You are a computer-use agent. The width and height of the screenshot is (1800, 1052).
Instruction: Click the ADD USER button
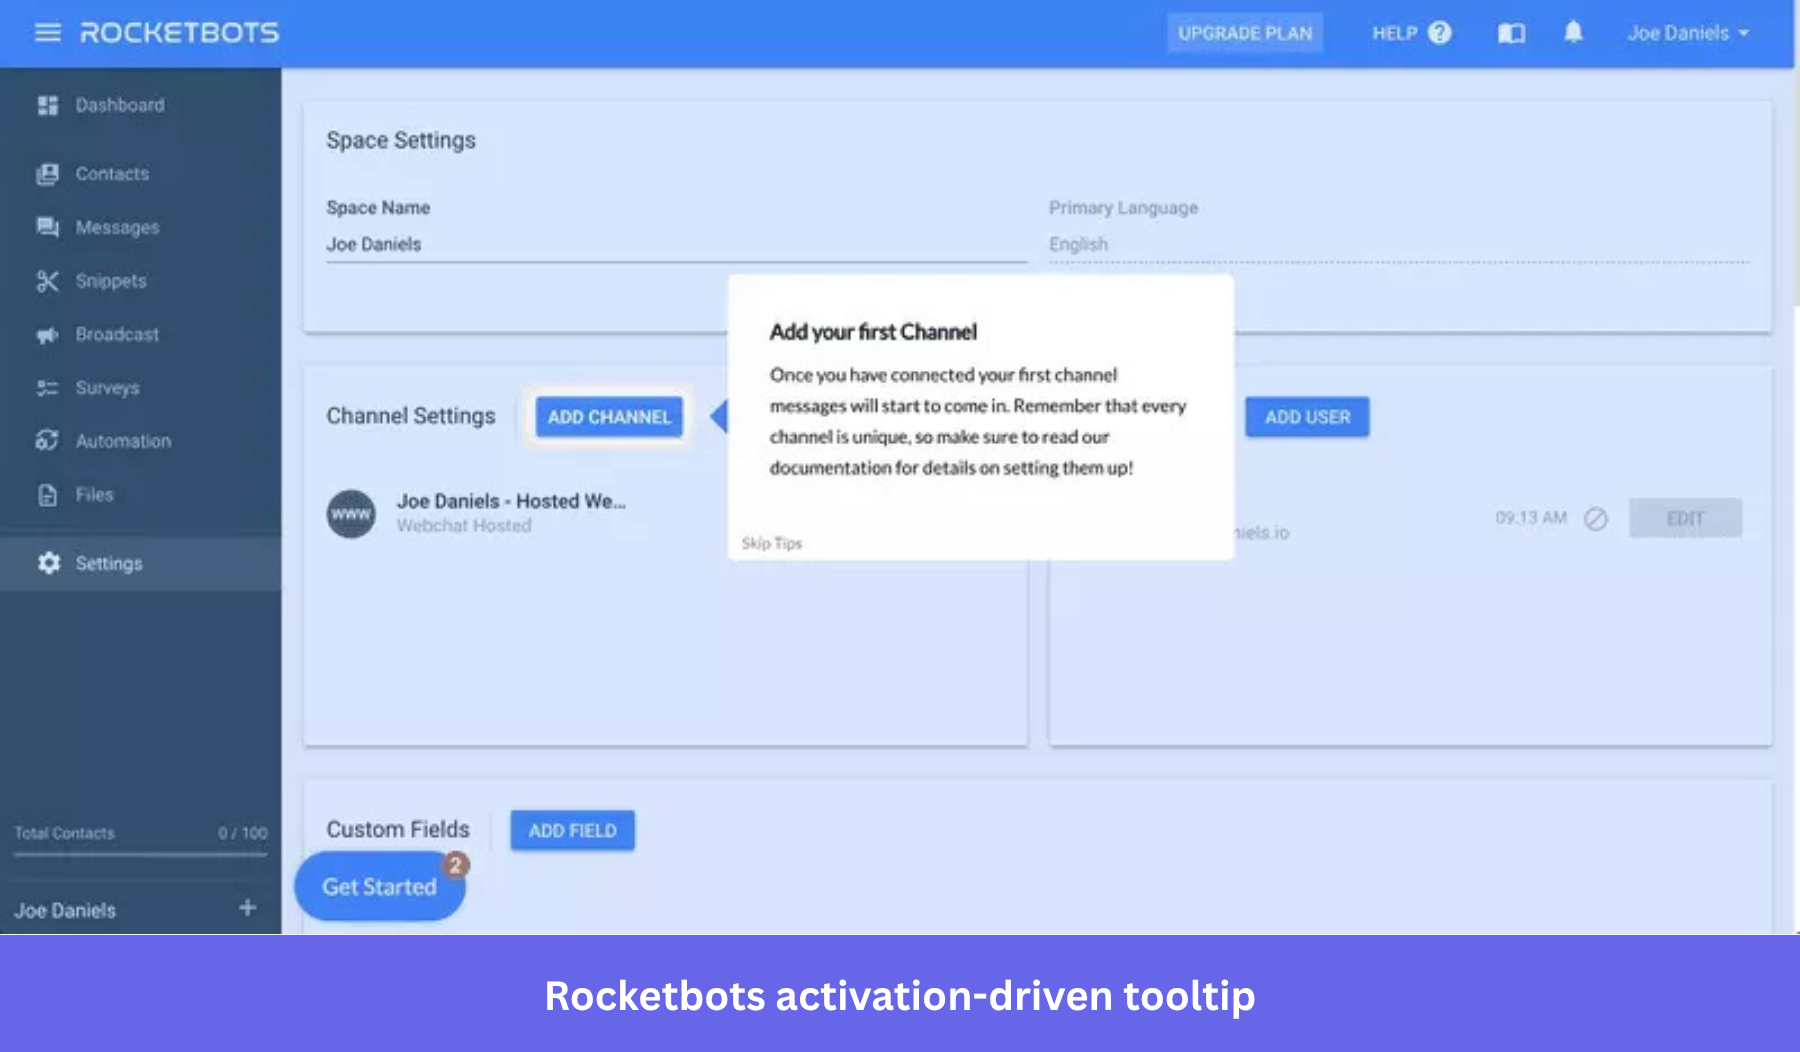[1307, 417]
